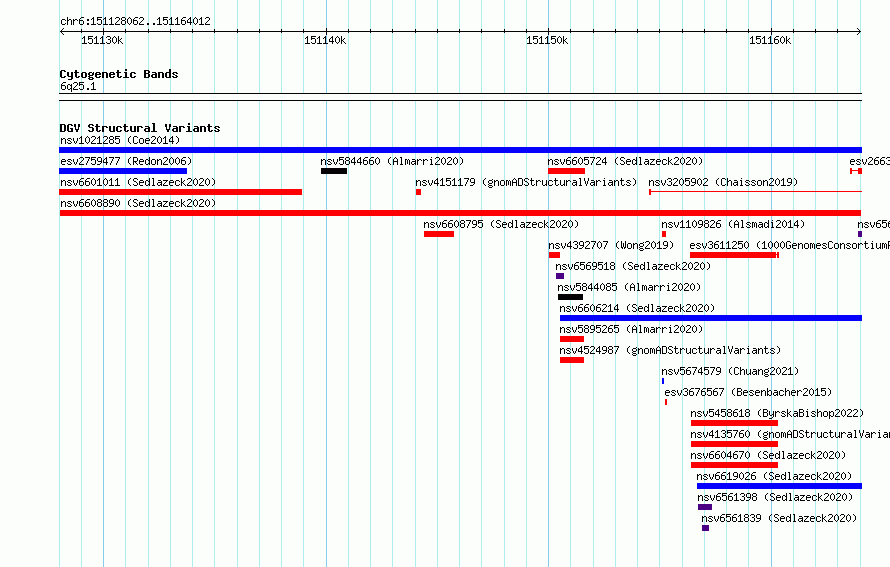Open nsv6561839 (Sedlazeck2020) label
The image size is (890, 567).
click(x=779, y=518)
